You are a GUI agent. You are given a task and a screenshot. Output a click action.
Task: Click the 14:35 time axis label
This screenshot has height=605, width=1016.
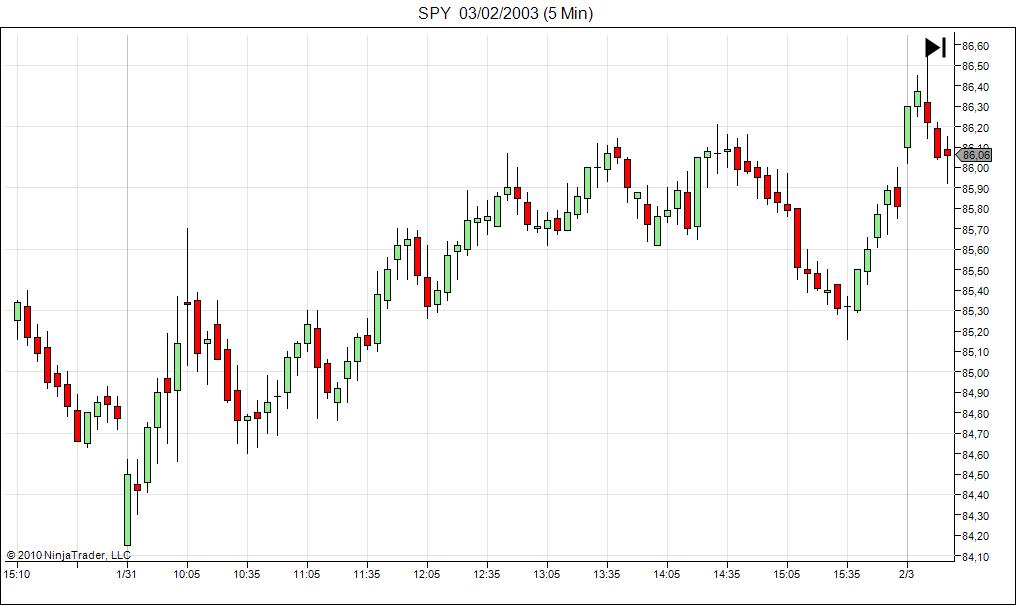(x=726, y=574)
